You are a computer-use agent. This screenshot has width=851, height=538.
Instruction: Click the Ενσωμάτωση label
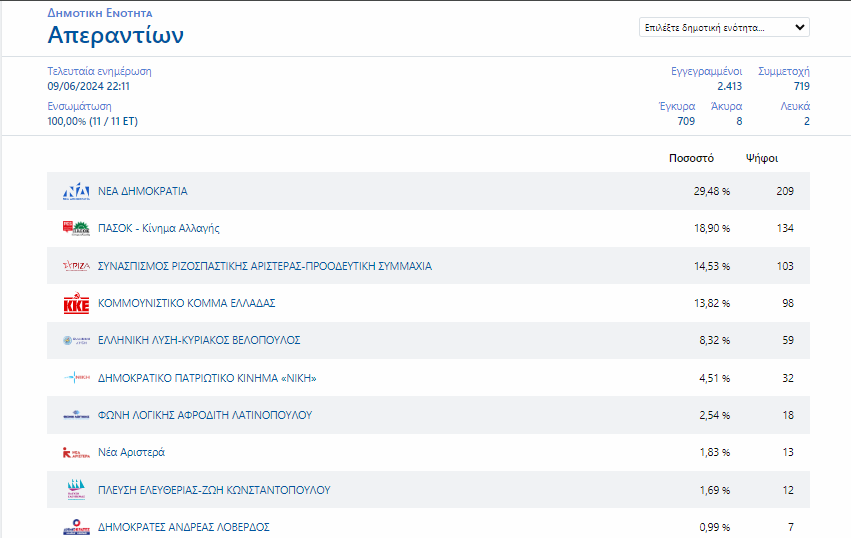pos(79,106)
